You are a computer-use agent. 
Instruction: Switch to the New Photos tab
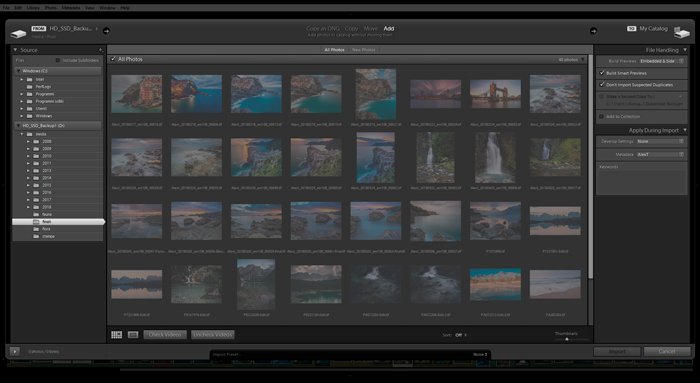[363, 50]
